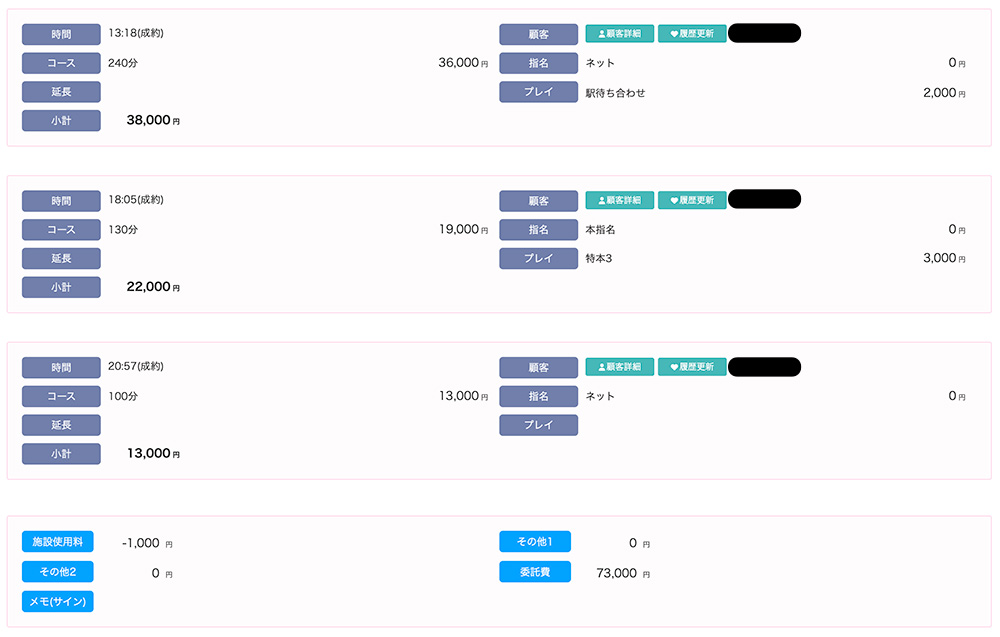Click the メモ(サイン) button
Image resolution: width=1000 pixels, height=637 pixels.
click(58, 601)
